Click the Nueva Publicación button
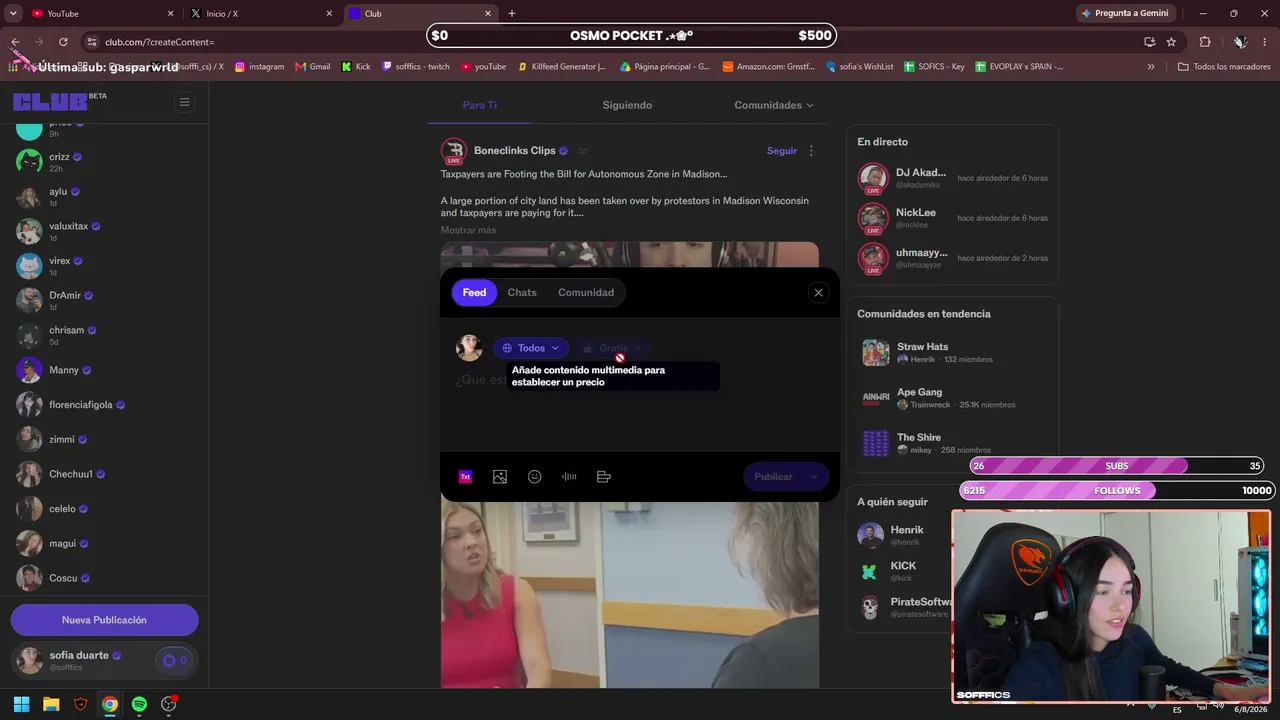 click(x=104, y=620)
